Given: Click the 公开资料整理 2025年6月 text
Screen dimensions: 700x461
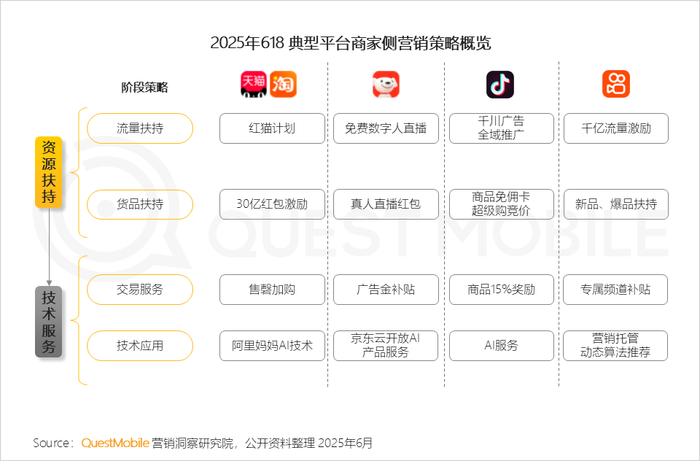Looking at the screenshot, I should point(308,443).
